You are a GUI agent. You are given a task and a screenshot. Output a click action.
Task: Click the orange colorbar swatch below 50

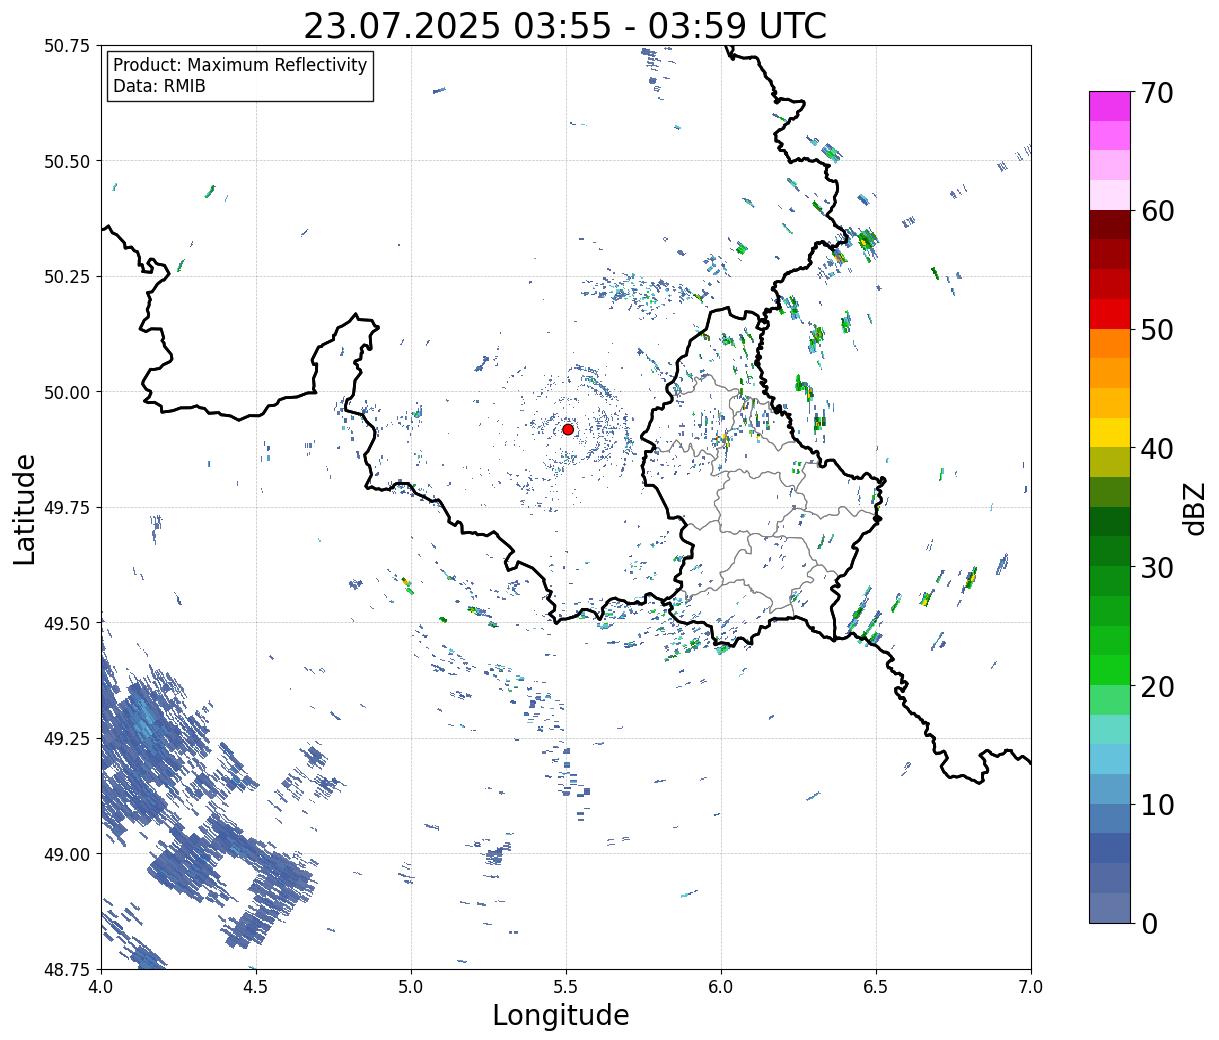[x=1110, y=343]
